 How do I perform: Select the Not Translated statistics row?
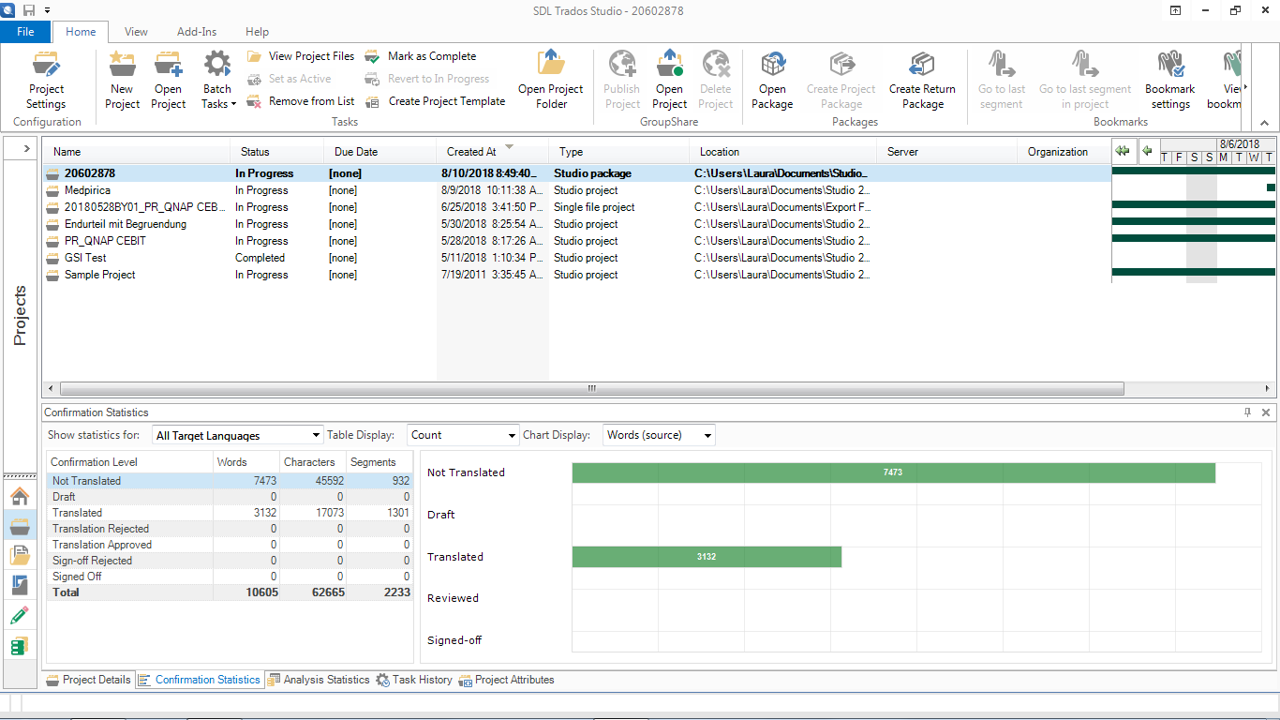tap(230, 481)
